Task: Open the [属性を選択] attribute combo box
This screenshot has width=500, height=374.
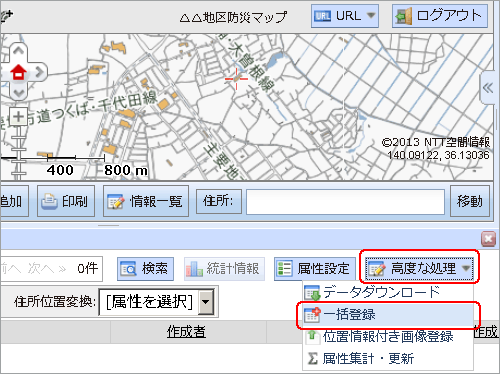Action: pyautogui.click(x=156, y=302)
